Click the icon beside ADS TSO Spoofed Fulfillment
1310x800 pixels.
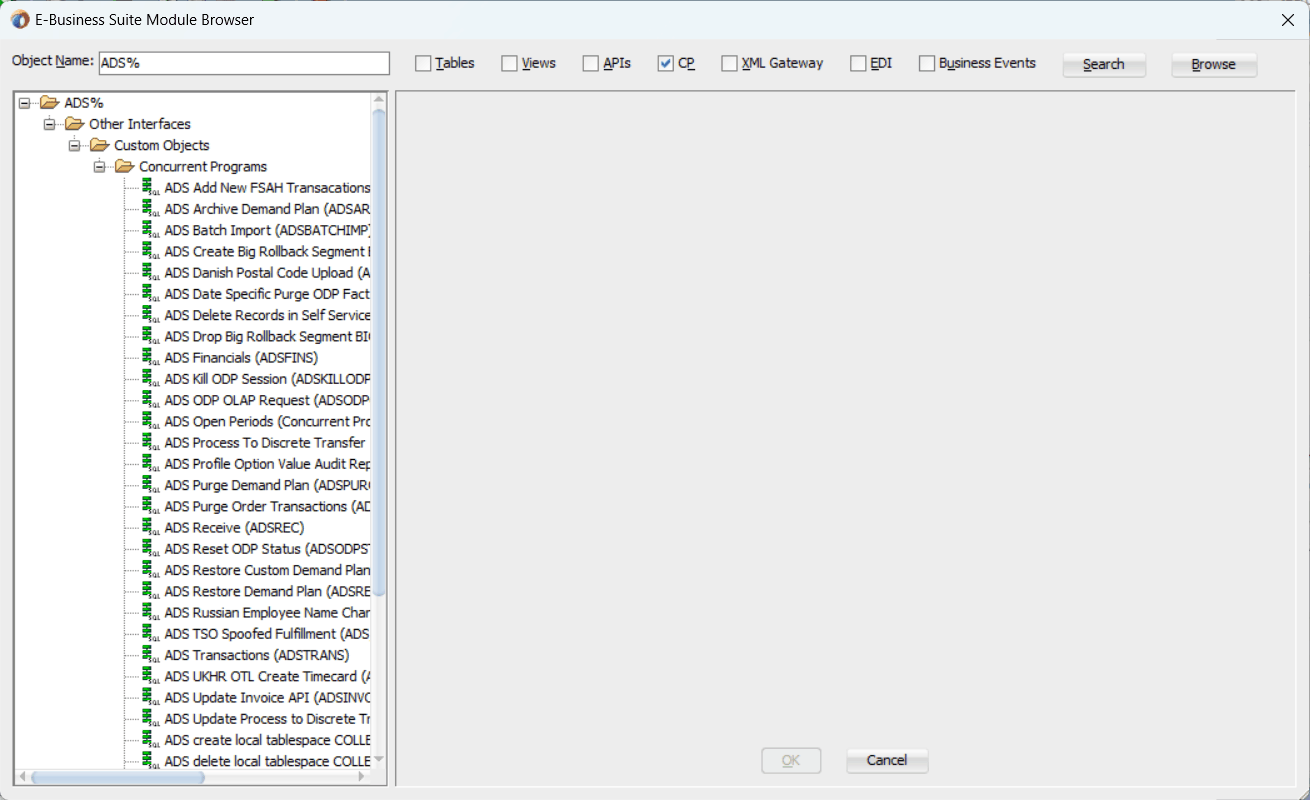pos(151,634)
